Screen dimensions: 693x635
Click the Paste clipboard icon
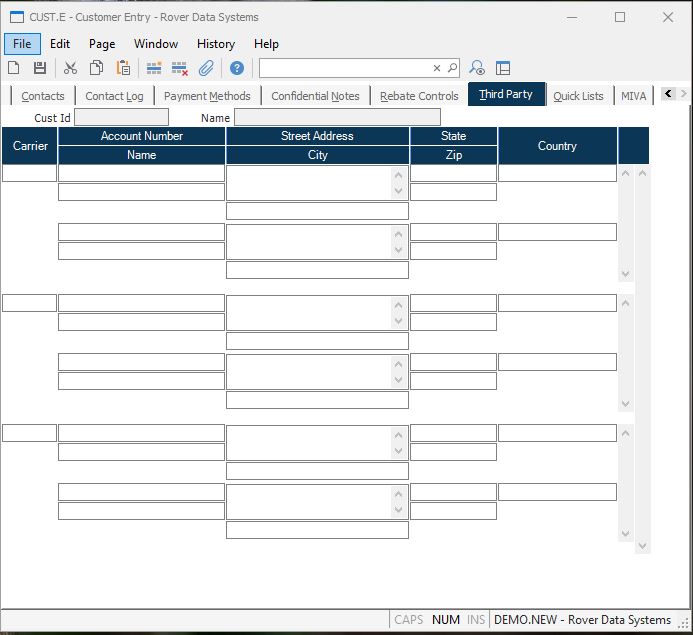pyautogui.click(x=123, y=68)
